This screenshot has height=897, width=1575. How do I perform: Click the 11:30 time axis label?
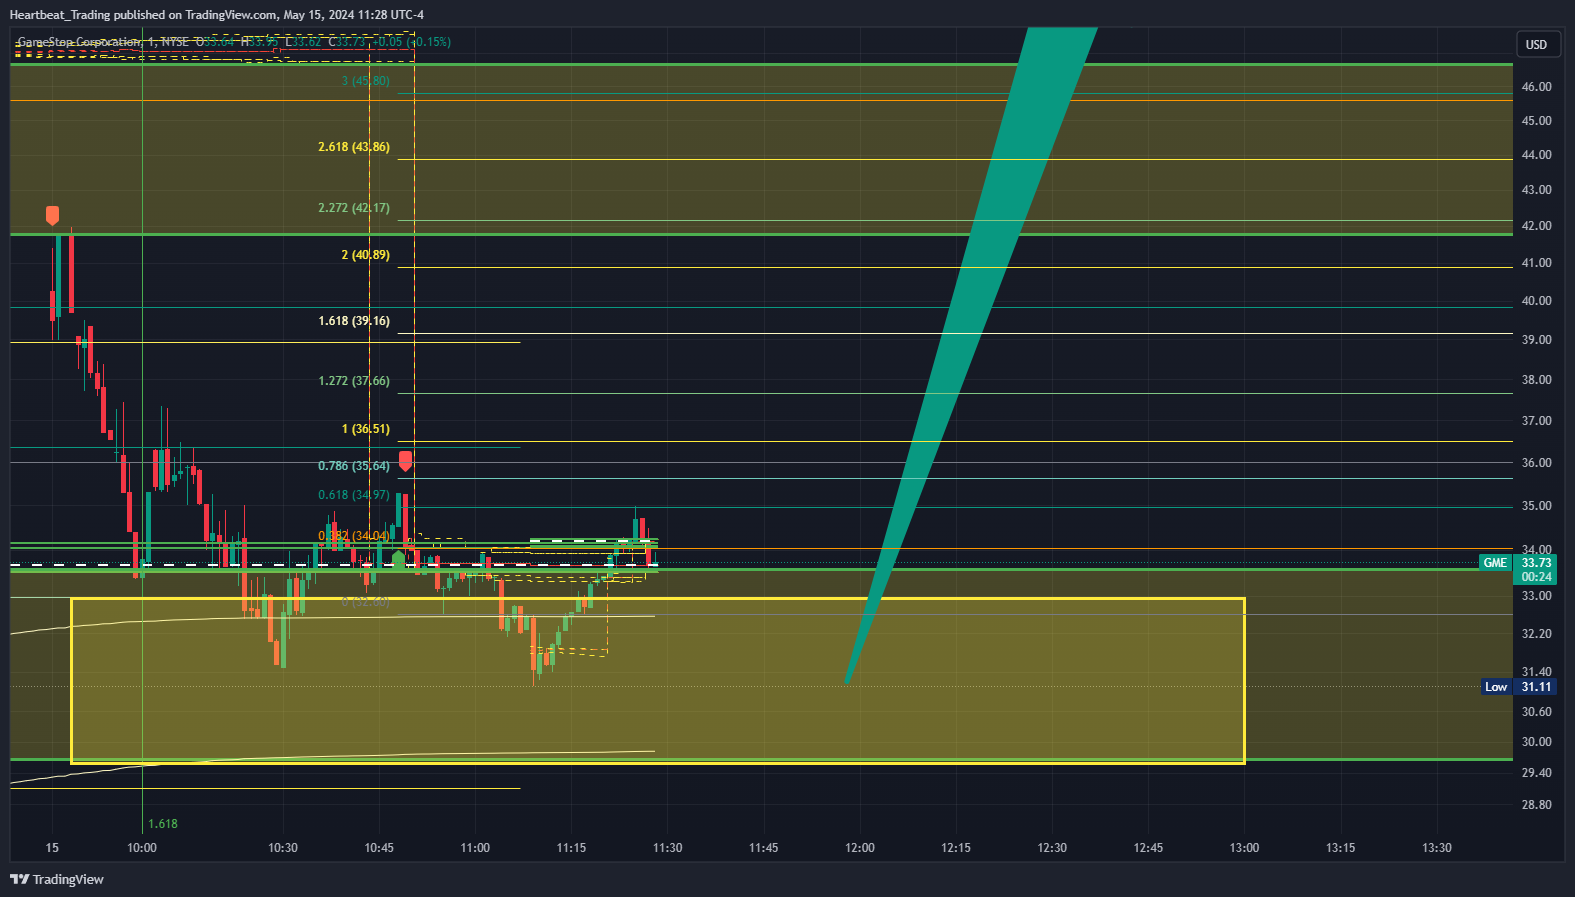(667, 848)
